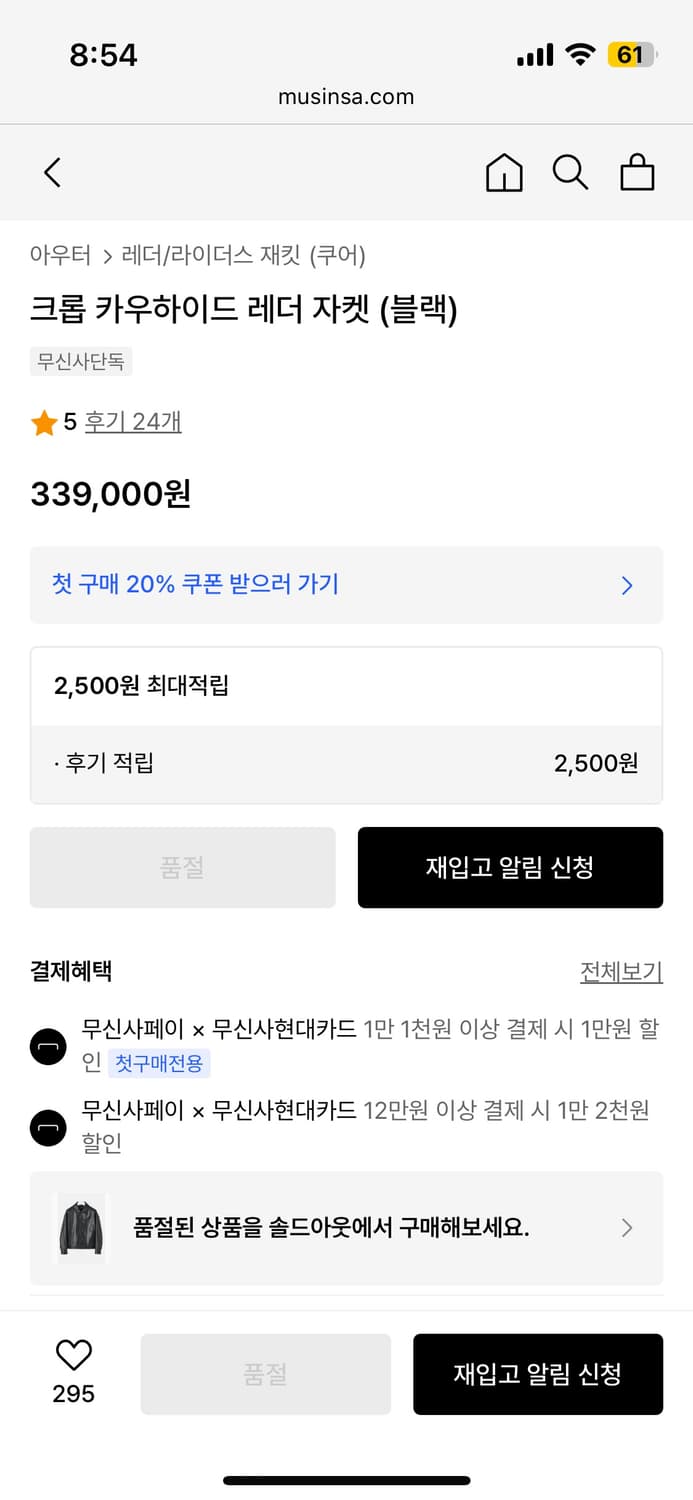Open the home screen via home icon
Screen dimensions: 693x1500
click(x=504, y=172)
